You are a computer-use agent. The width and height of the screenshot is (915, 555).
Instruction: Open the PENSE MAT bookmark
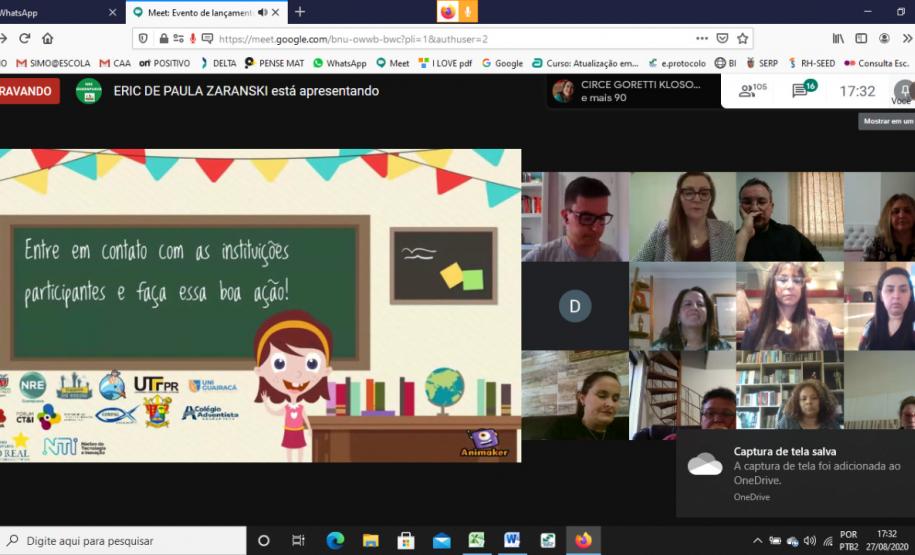tap(274, 63)
